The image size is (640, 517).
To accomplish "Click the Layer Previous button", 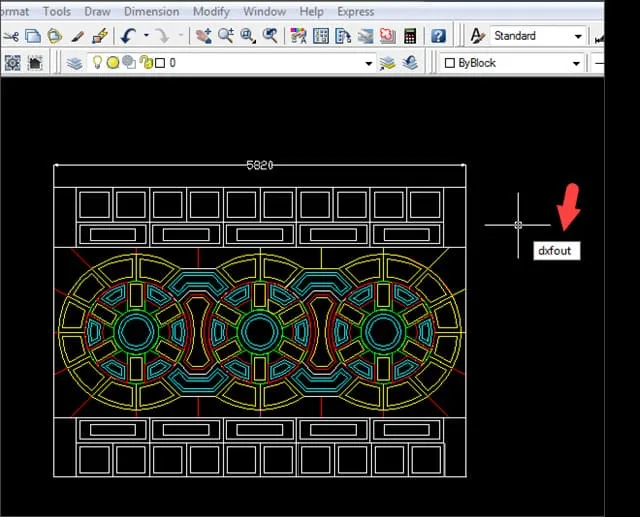I will pos(410,62).
